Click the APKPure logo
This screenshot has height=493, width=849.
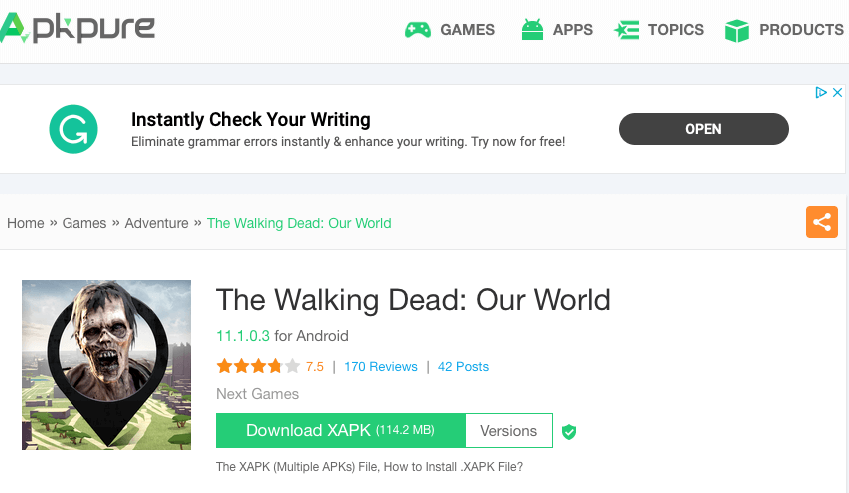point(77,28)
